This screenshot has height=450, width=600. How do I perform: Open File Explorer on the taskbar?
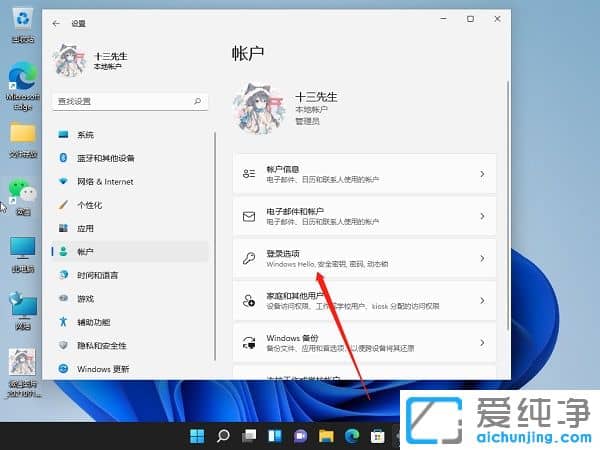pos(326,436)
